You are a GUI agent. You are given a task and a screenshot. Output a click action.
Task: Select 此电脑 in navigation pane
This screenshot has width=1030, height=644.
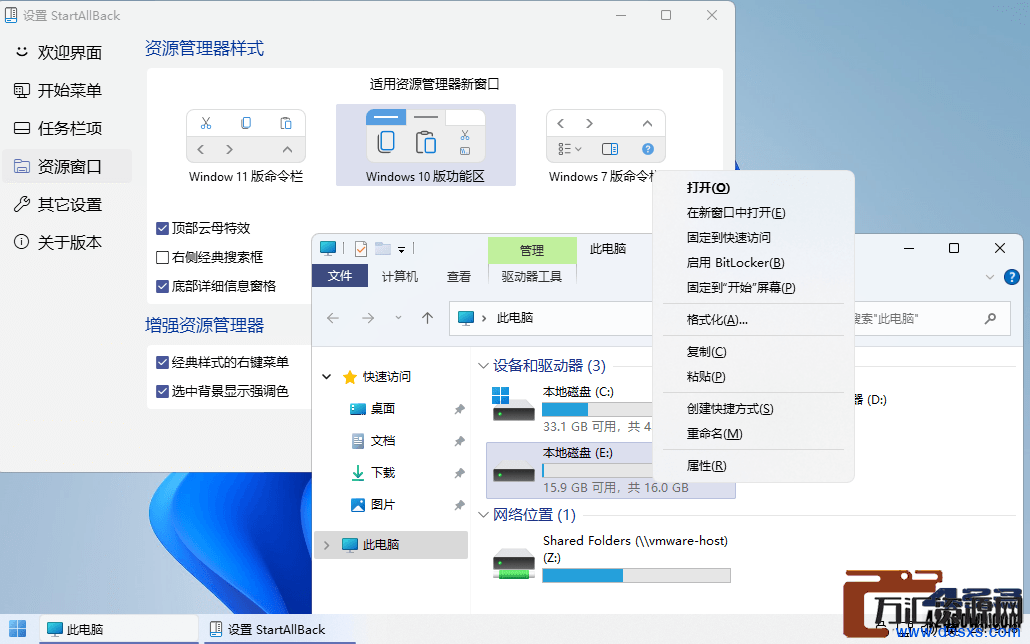(391, 545)
